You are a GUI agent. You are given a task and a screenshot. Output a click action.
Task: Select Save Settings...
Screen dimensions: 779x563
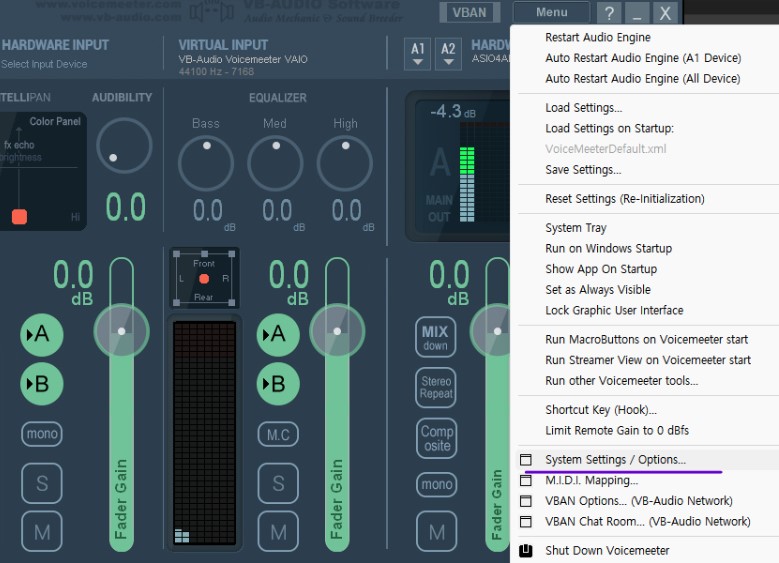click(x=583, y=170)
